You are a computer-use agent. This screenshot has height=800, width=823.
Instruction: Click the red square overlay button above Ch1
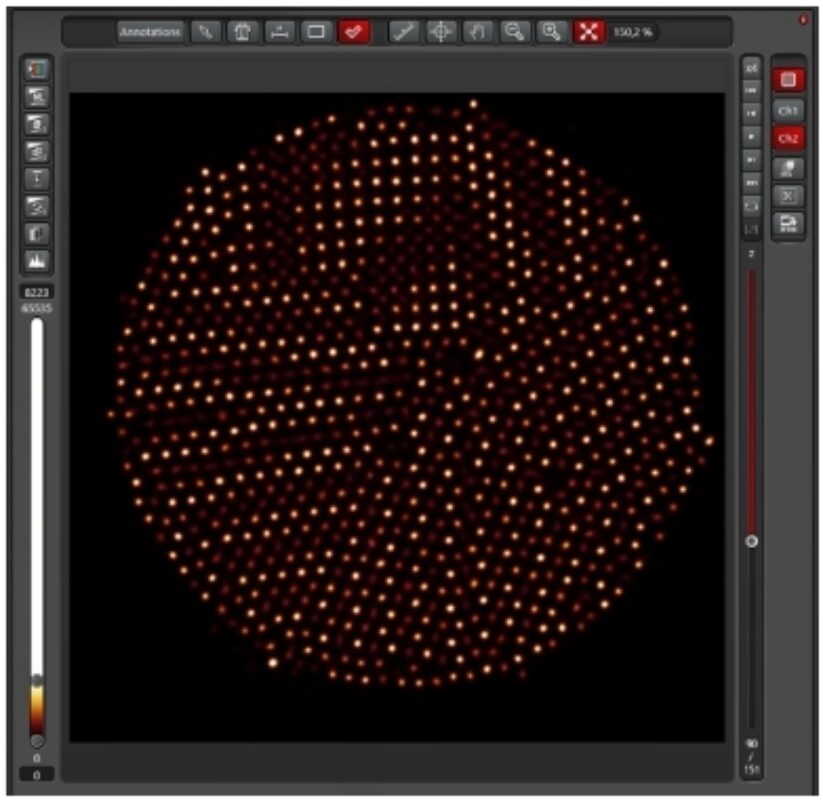pos(788,79)
